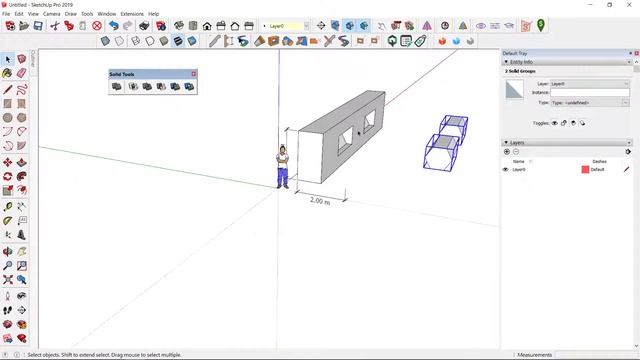Toggle hidden eye in Entity Info
Viewport: 640px width, 360px height.
point(555,123)
